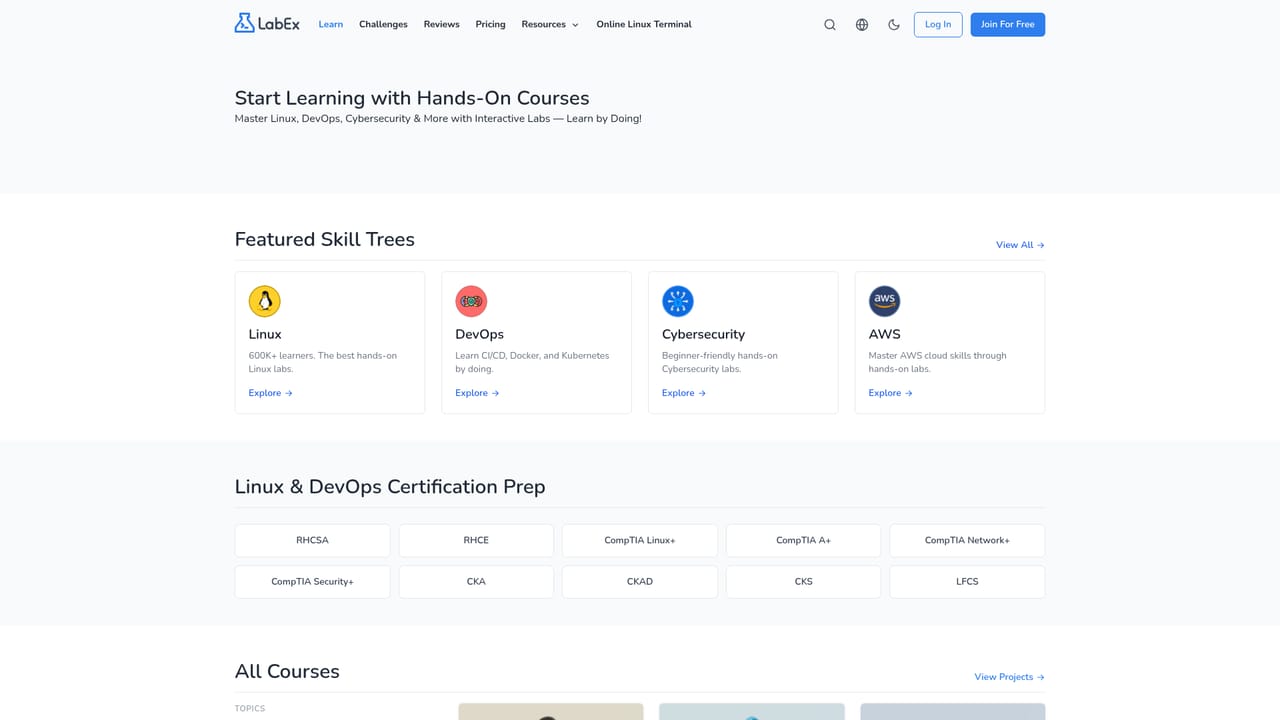Screen dimensions: 1280x720
Task: Click the Linux penguin icon
Action: (265, 301)
